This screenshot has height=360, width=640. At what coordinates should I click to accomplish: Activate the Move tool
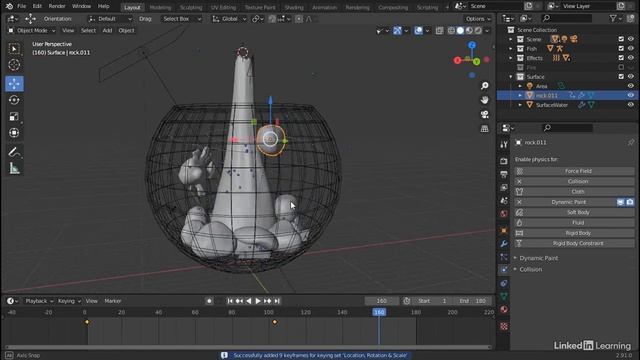(14, 84)
